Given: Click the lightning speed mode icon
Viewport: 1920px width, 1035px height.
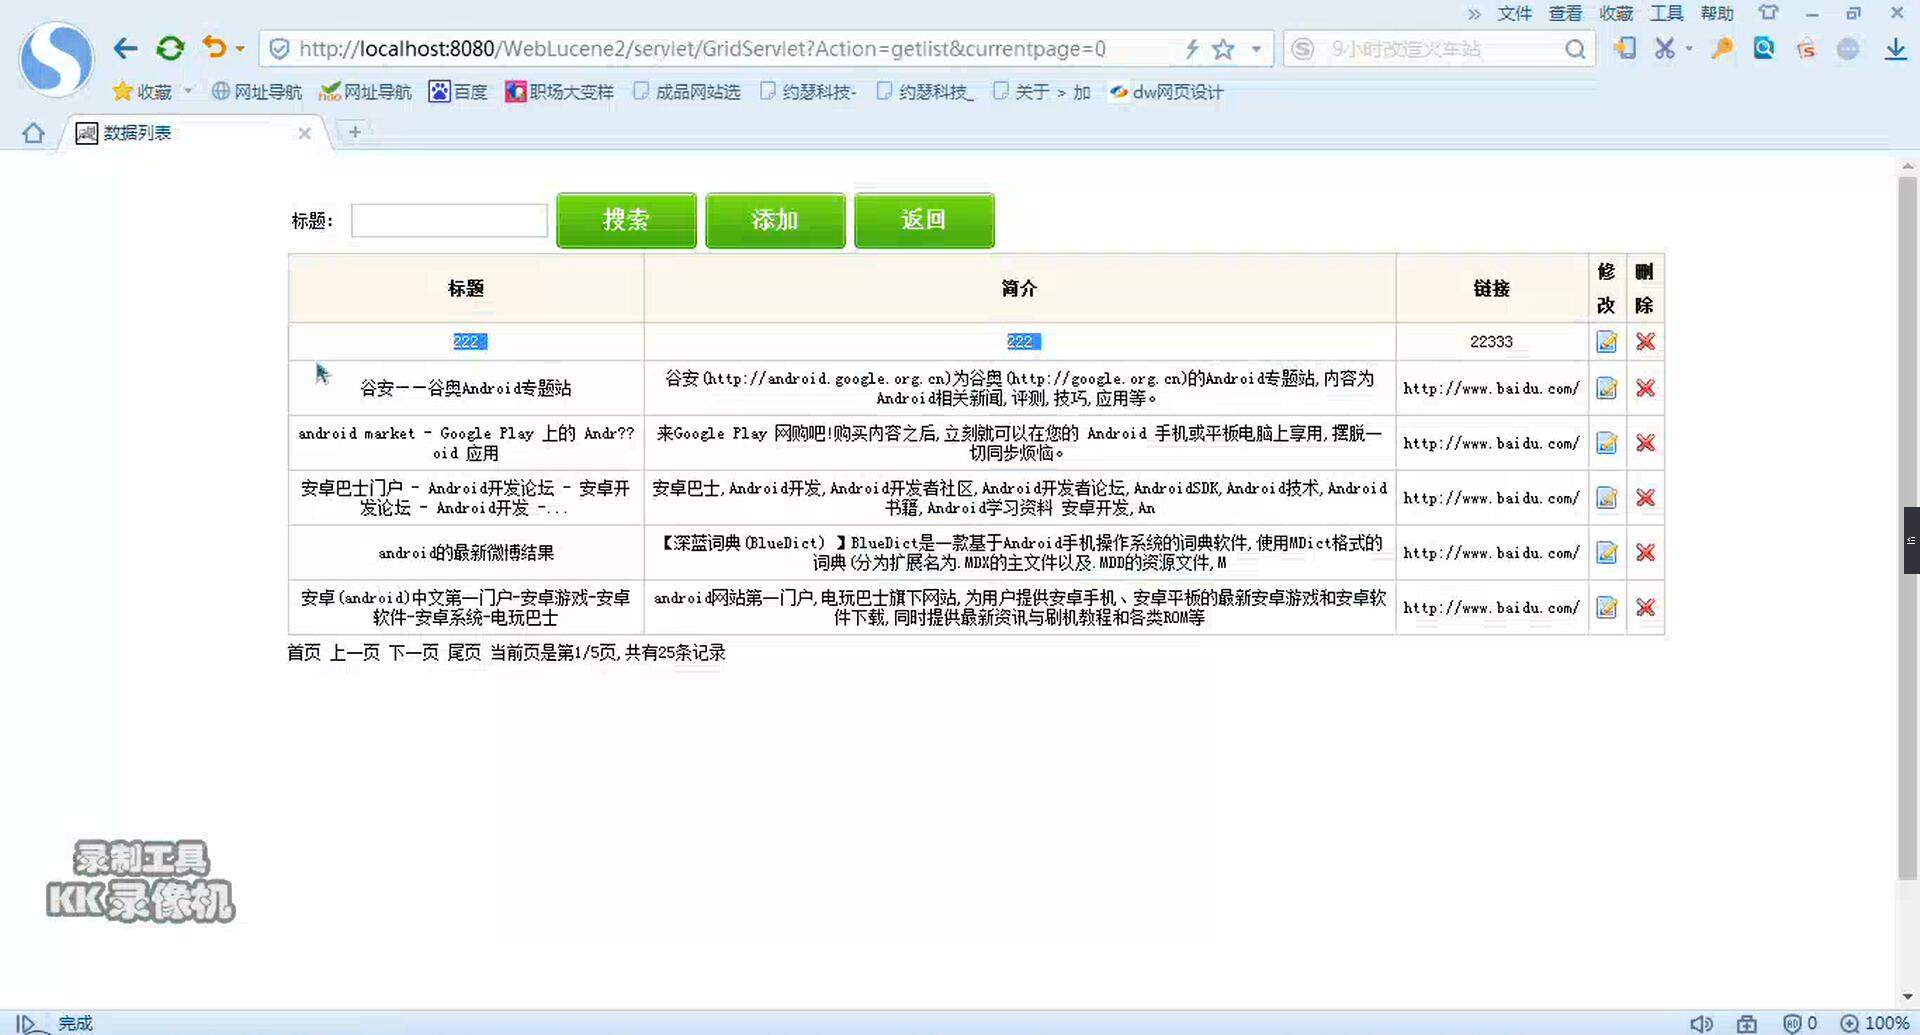Looking at the screenshot, I should 1192,49.
